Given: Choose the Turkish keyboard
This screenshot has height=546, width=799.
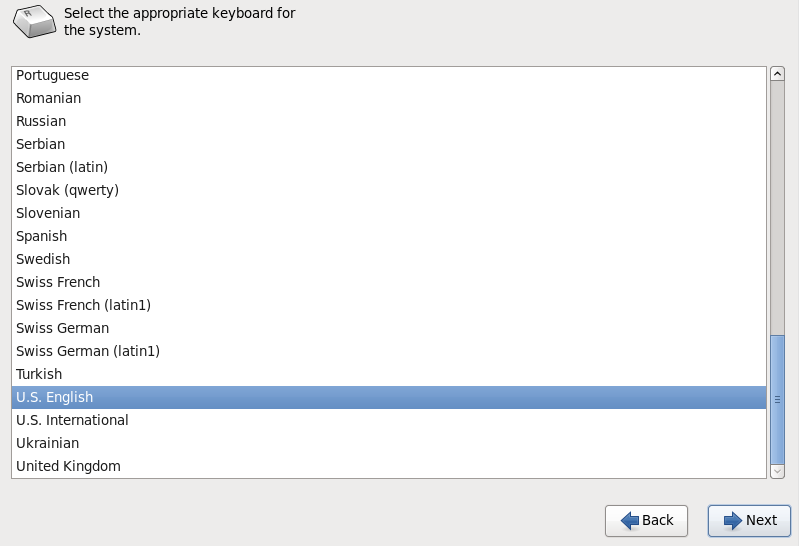Looking at the screenshot, I should [39, 374].
